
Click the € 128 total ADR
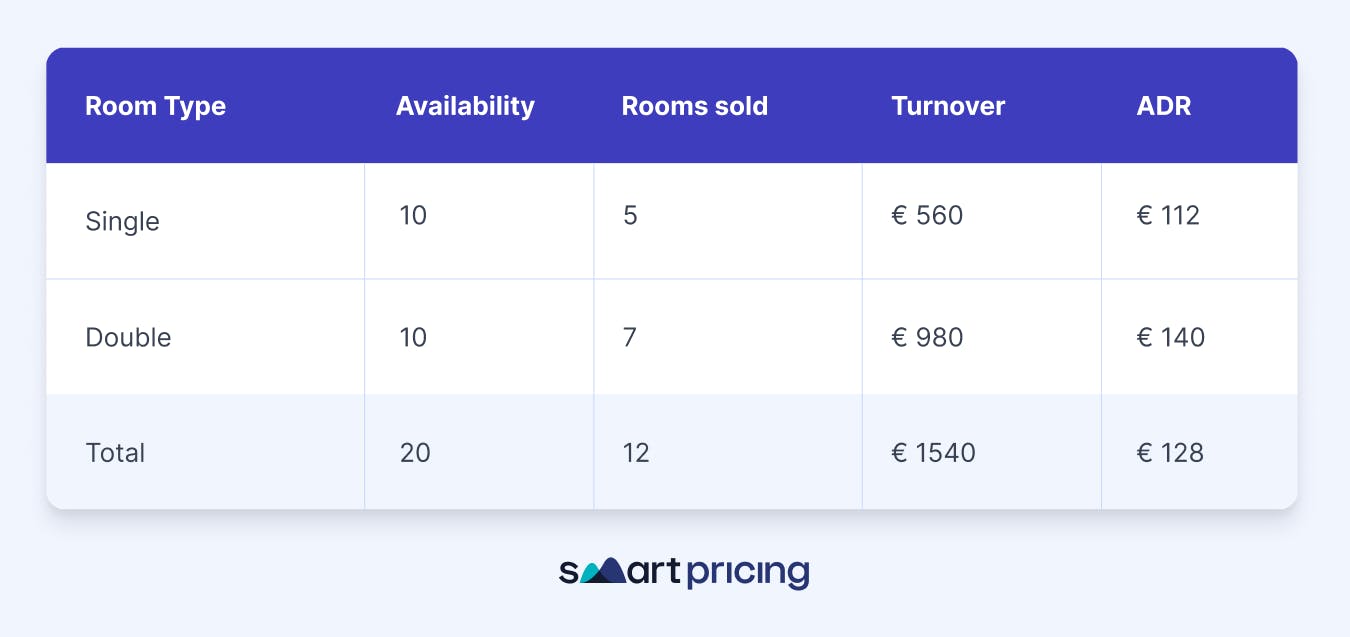pyautogui.click(x=1170, y=453)
